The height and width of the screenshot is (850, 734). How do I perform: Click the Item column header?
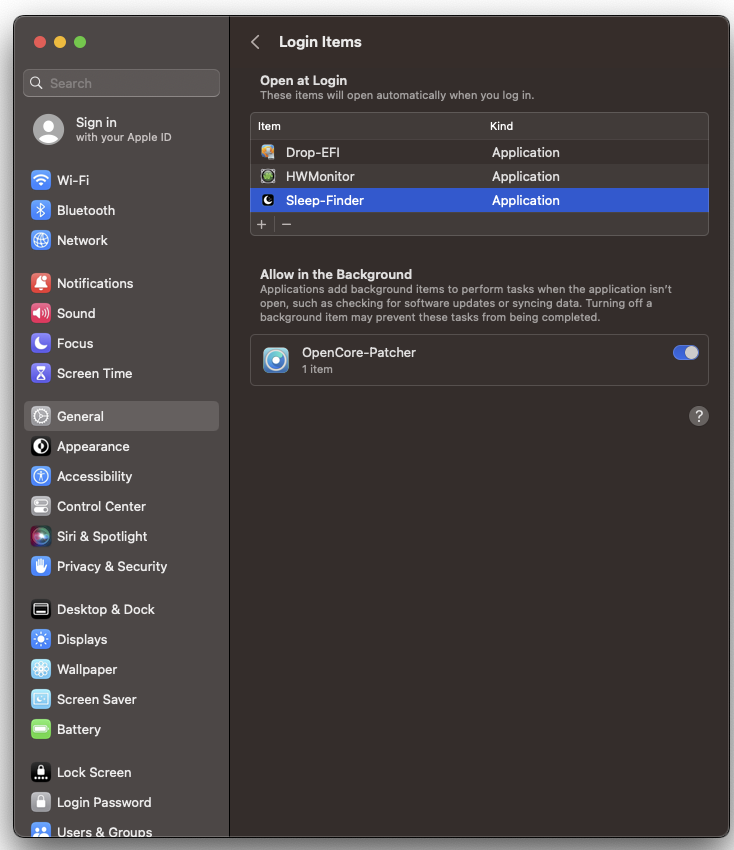click(x=269, y=126)
